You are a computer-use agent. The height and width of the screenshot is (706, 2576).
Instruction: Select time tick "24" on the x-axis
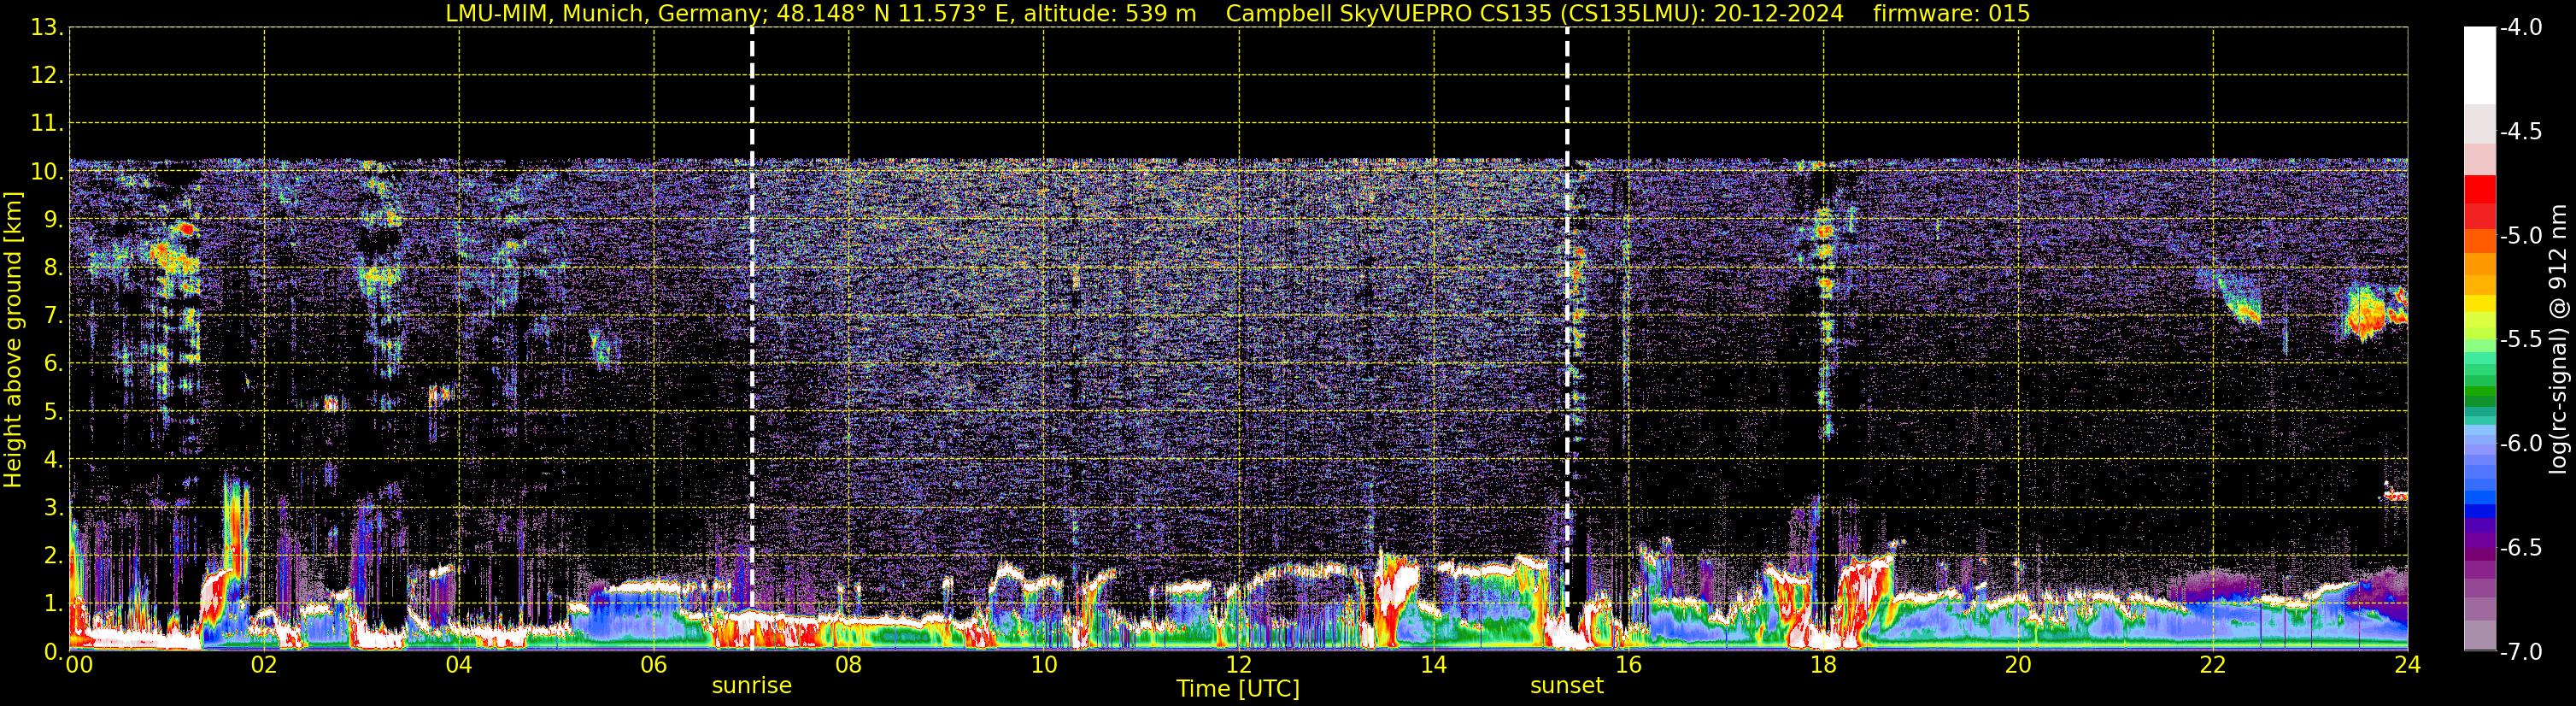(x=2408, y=665)
